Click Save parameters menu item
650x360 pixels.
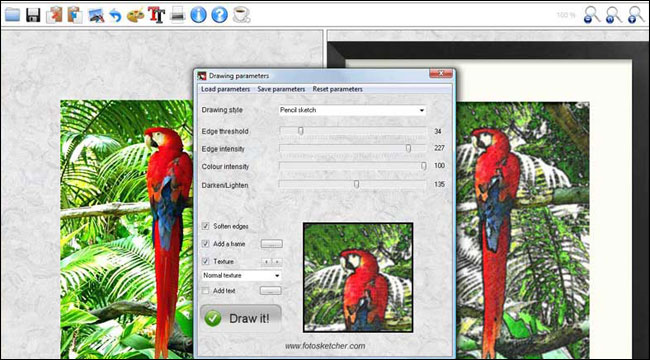(x=281, y=89)
